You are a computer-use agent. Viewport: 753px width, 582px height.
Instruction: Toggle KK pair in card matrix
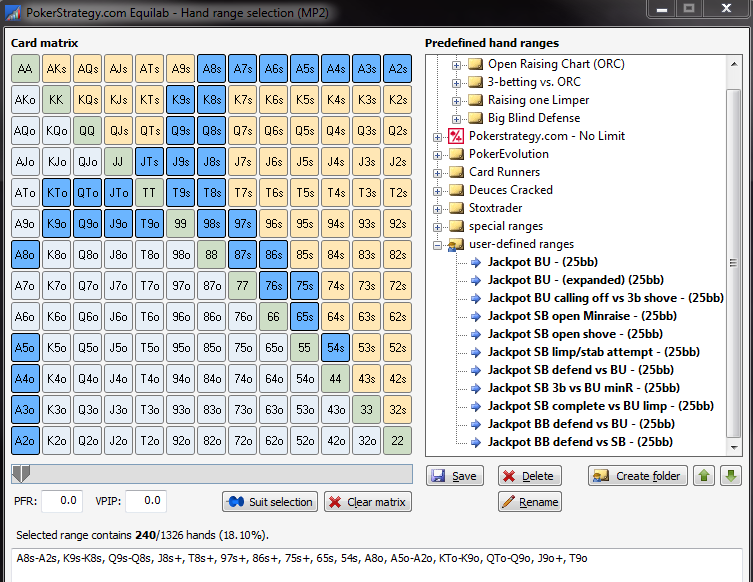click(56, 100)
